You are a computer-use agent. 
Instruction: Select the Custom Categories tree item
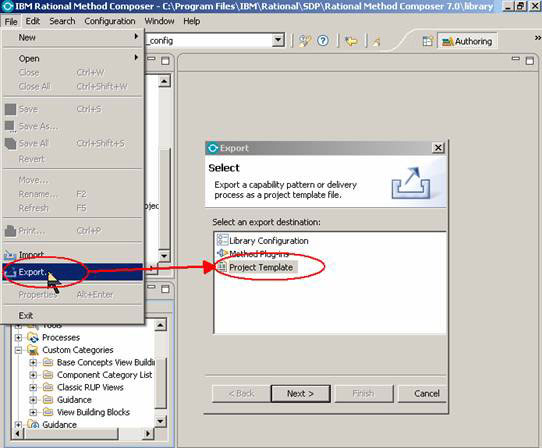(x=78, y=350)
